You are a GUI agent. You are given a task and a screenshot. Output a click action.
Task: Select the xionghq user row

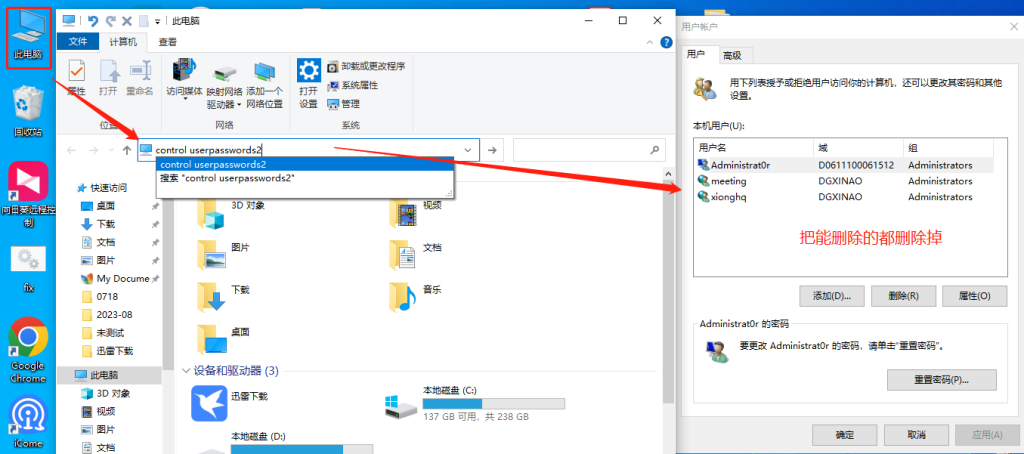pyautogui.click(x=844, y=197)
